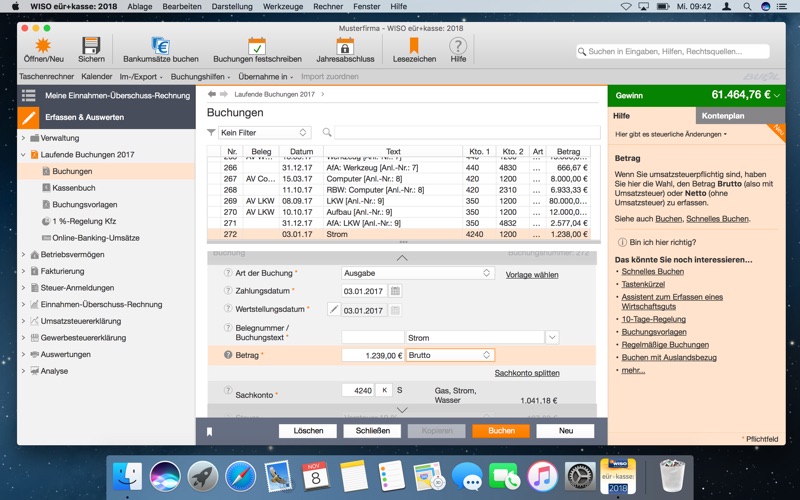Click help icon next to Sachkonto
800x500 pixels.
point(228,390)
